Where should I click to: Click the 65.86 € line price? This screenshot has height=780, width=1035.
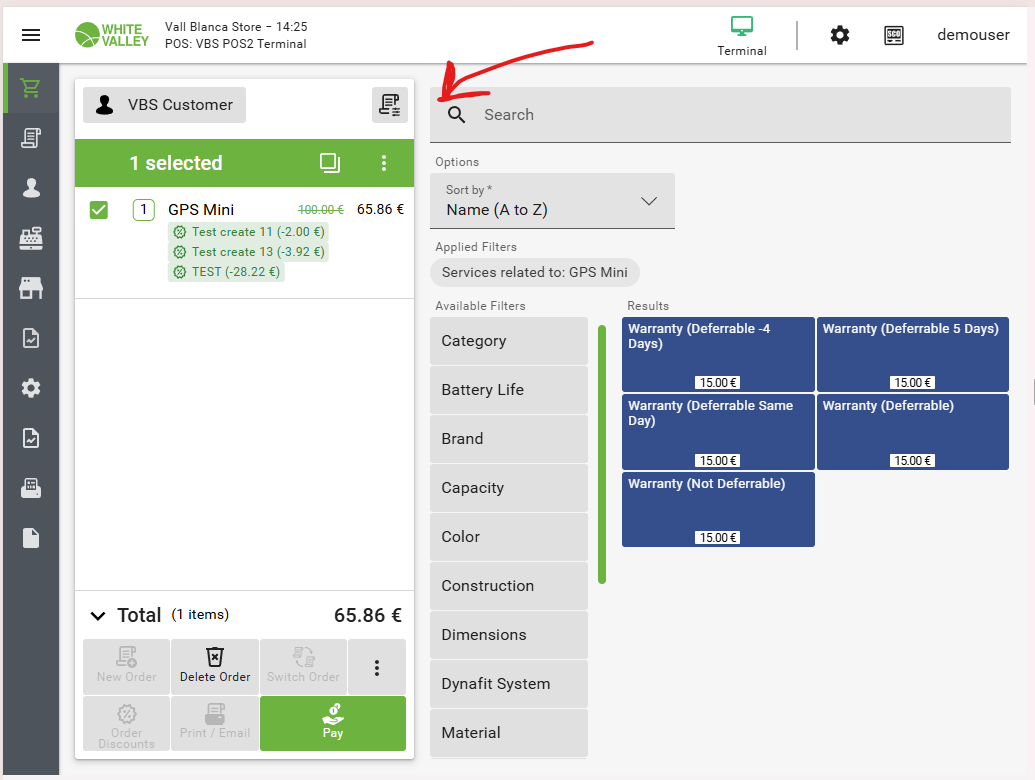click(380, 209)
